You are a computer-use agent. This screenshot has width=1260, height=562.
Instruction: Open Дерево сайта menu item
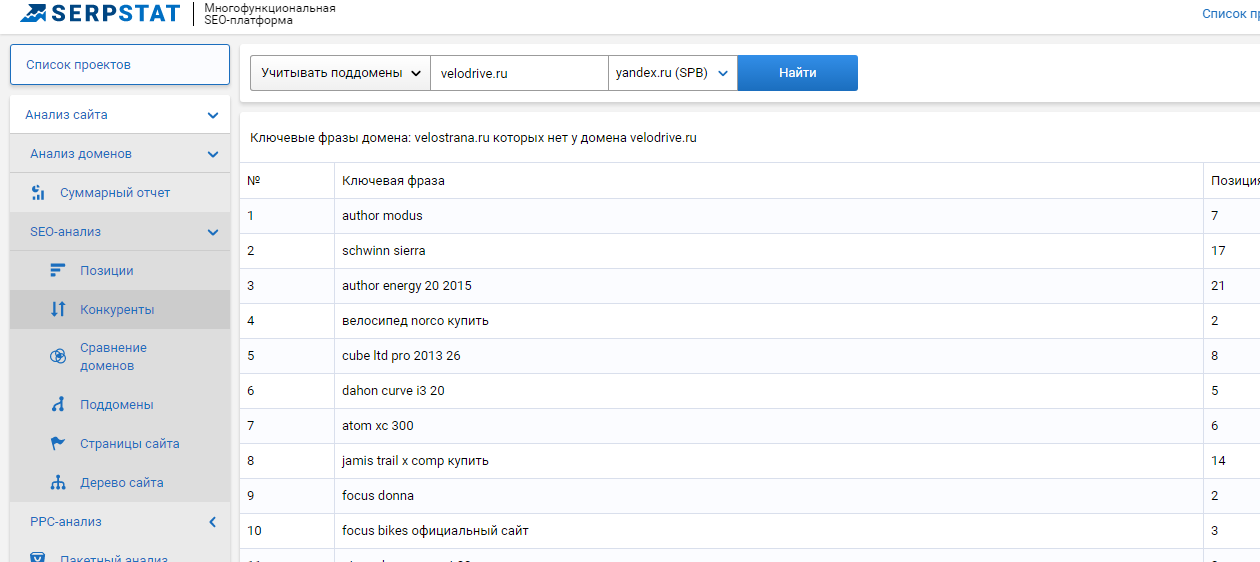(122, 483)
